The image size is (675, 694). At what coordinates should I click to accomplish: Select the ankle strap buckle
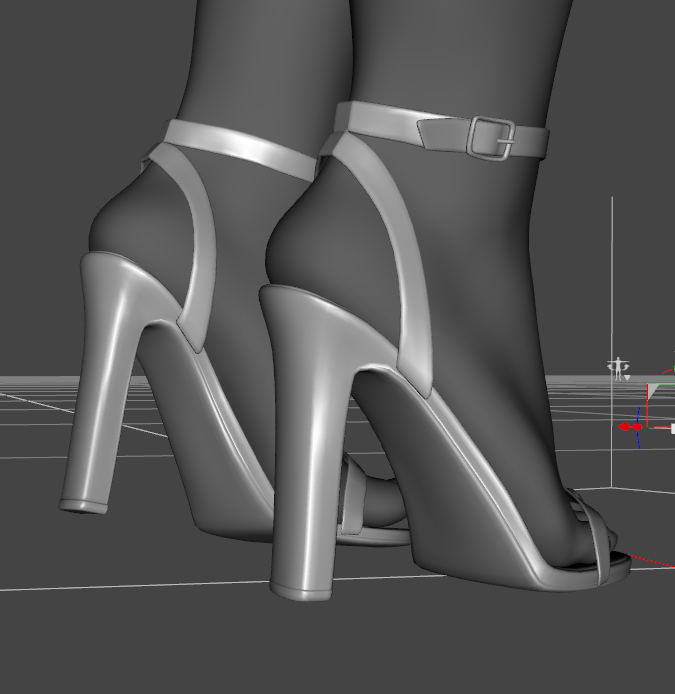pos(492,138)
